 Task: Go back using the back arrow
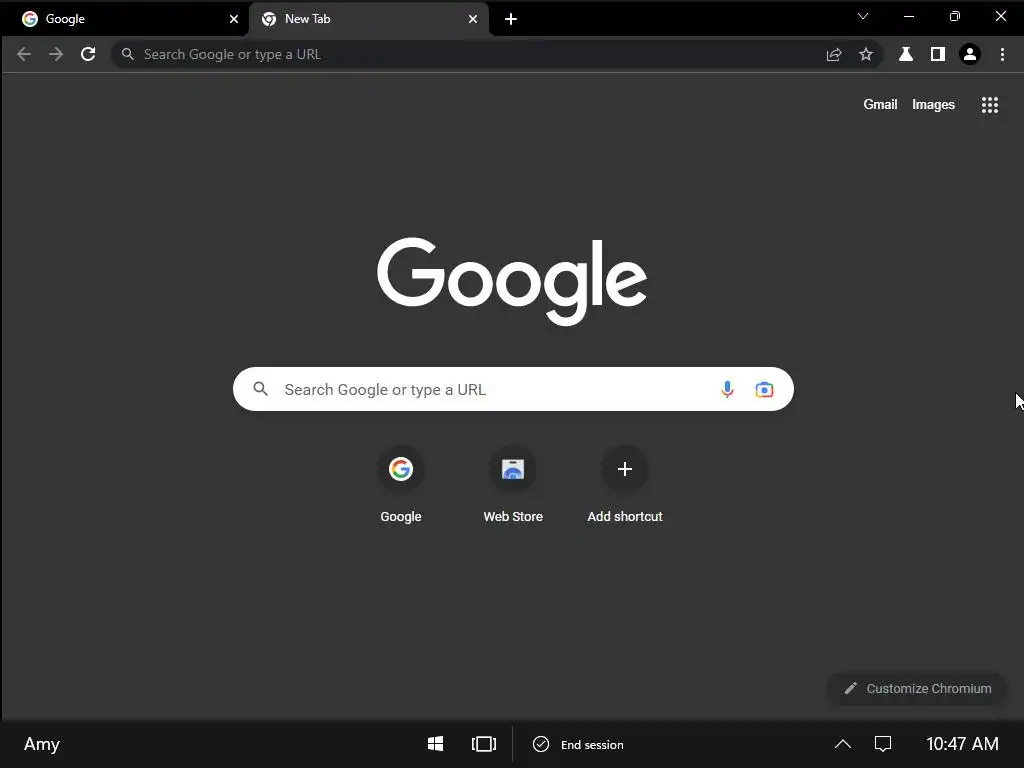[x=24, y=54]
